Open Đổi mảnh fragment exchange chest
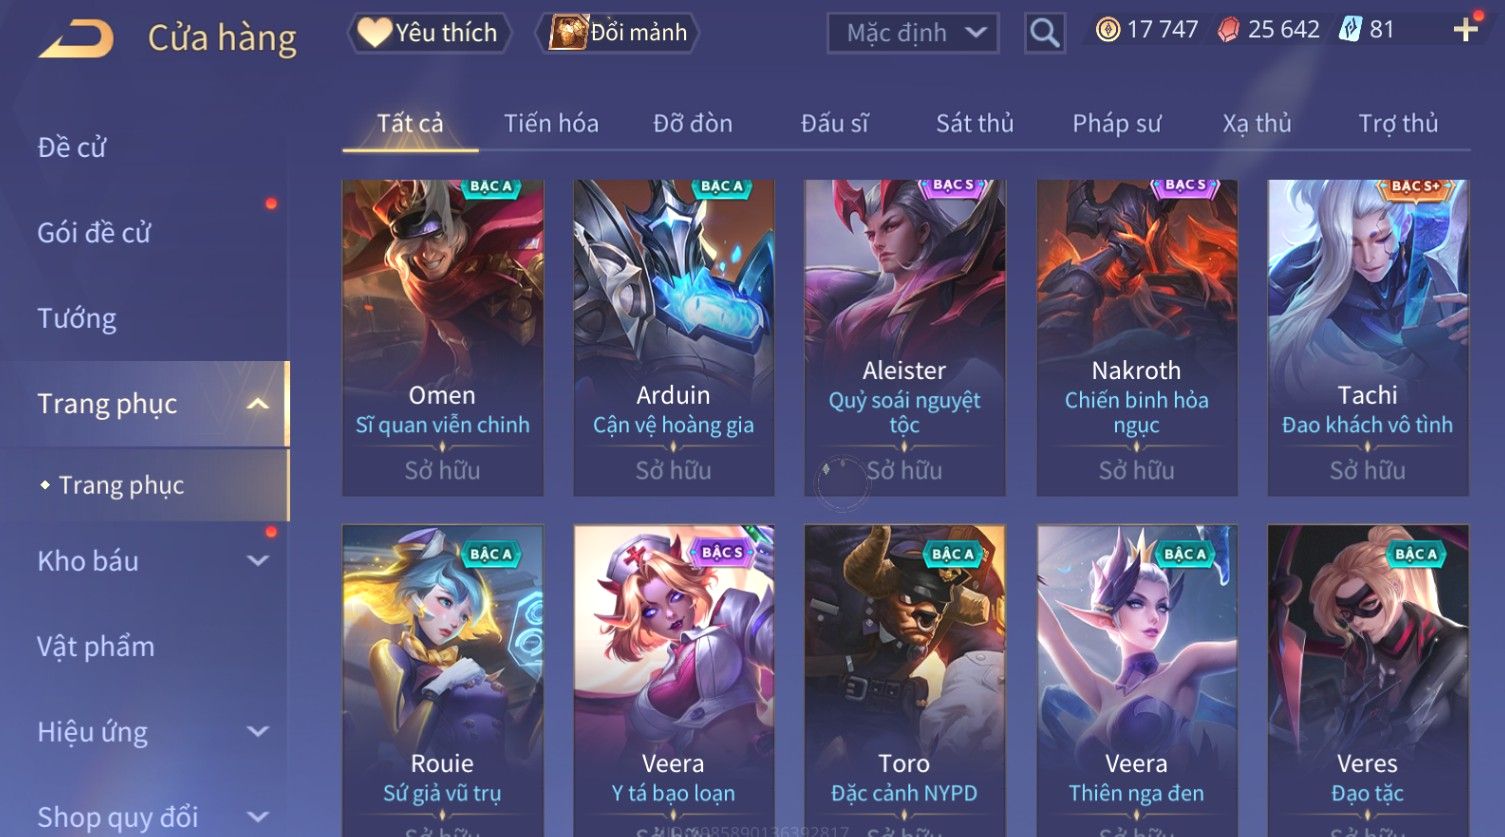This screenshot has width=1505, height=837. point(617,33)
